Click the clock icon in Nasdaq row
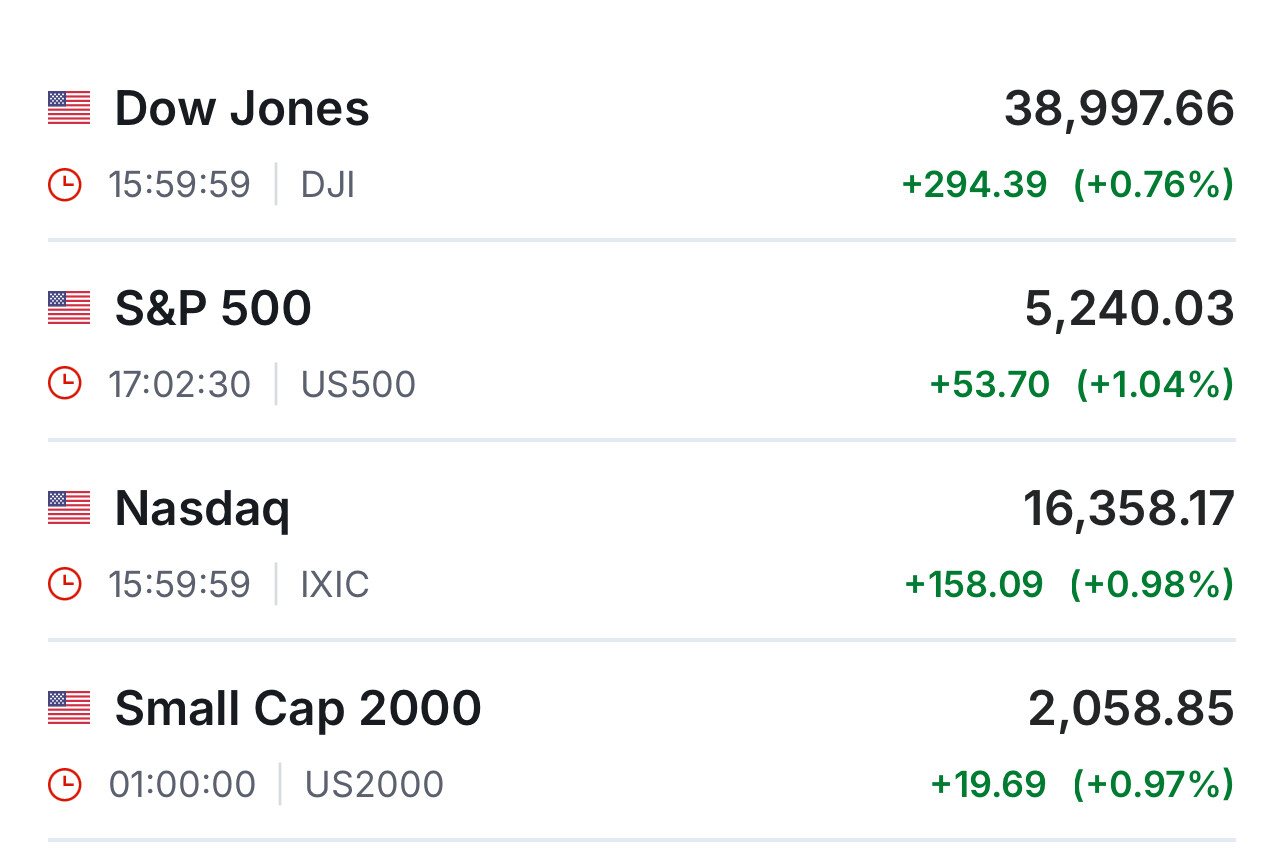This screenshot has width=1284, height=857. 65,584
